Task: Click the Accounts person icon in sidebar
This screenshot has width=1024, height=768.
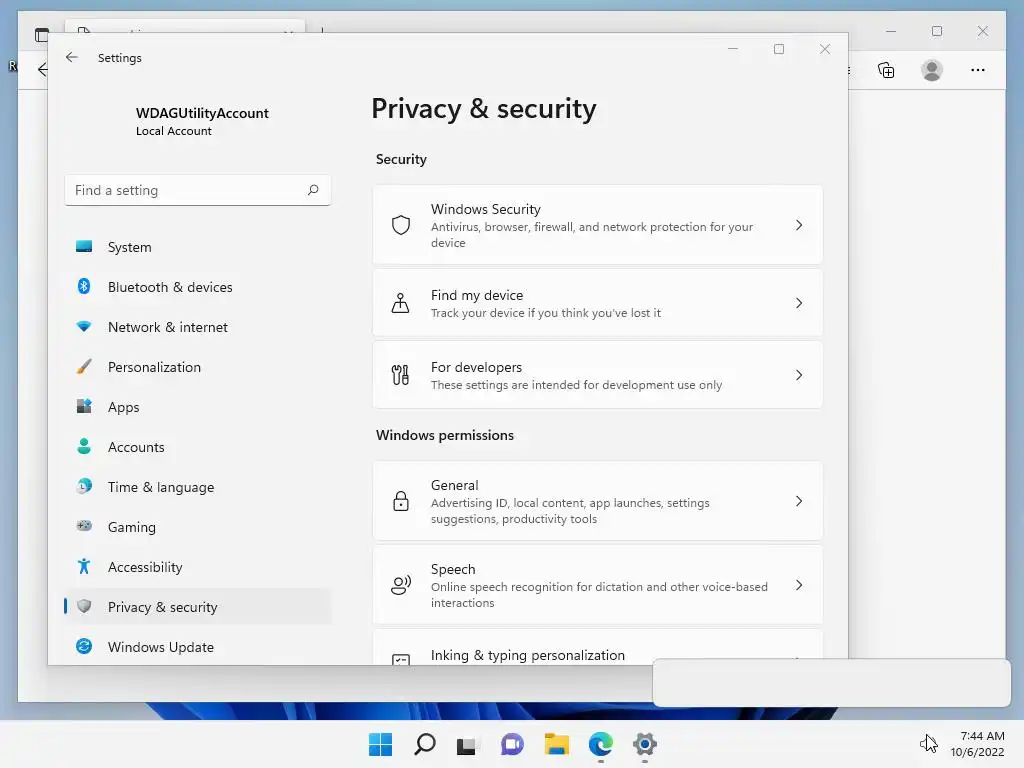Action: [84, 447]
